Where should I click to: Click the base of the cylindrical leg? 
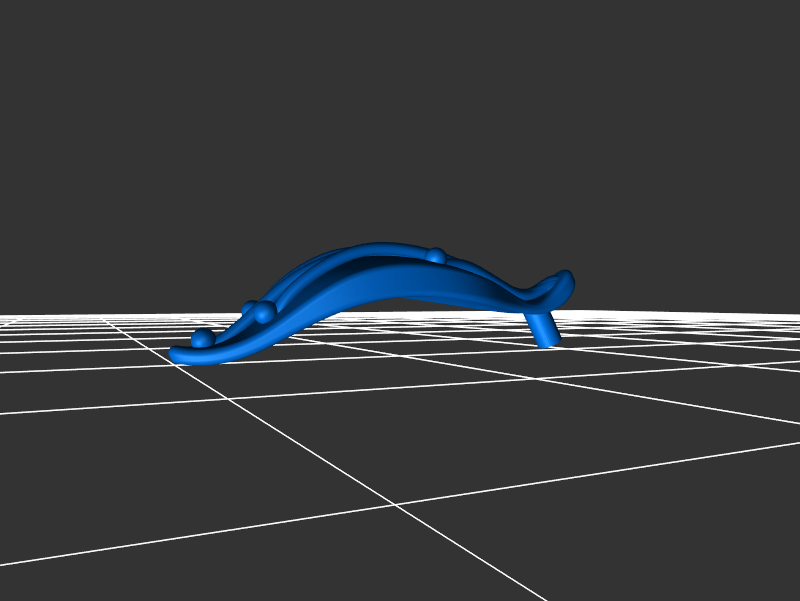(549, 342)
